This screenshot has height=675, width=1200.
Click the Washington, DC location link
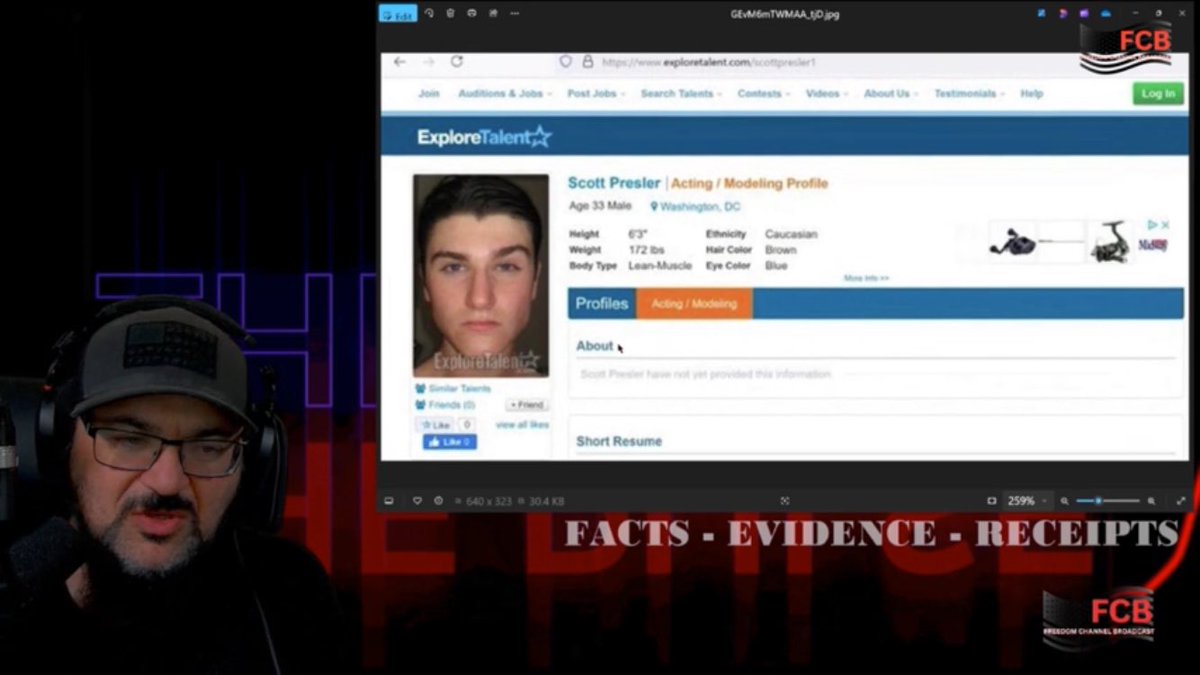[696, 207]
